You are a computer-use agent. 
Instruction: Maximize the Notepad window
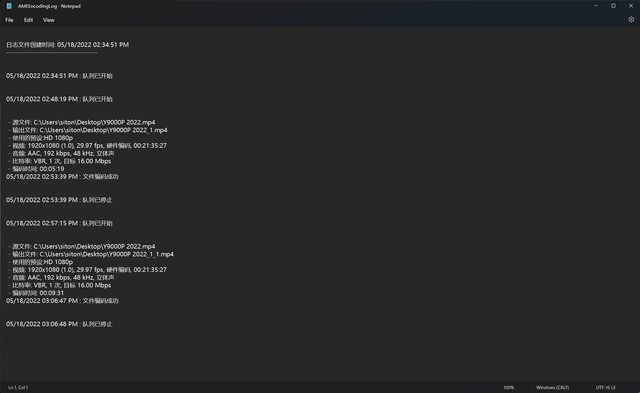613,6
